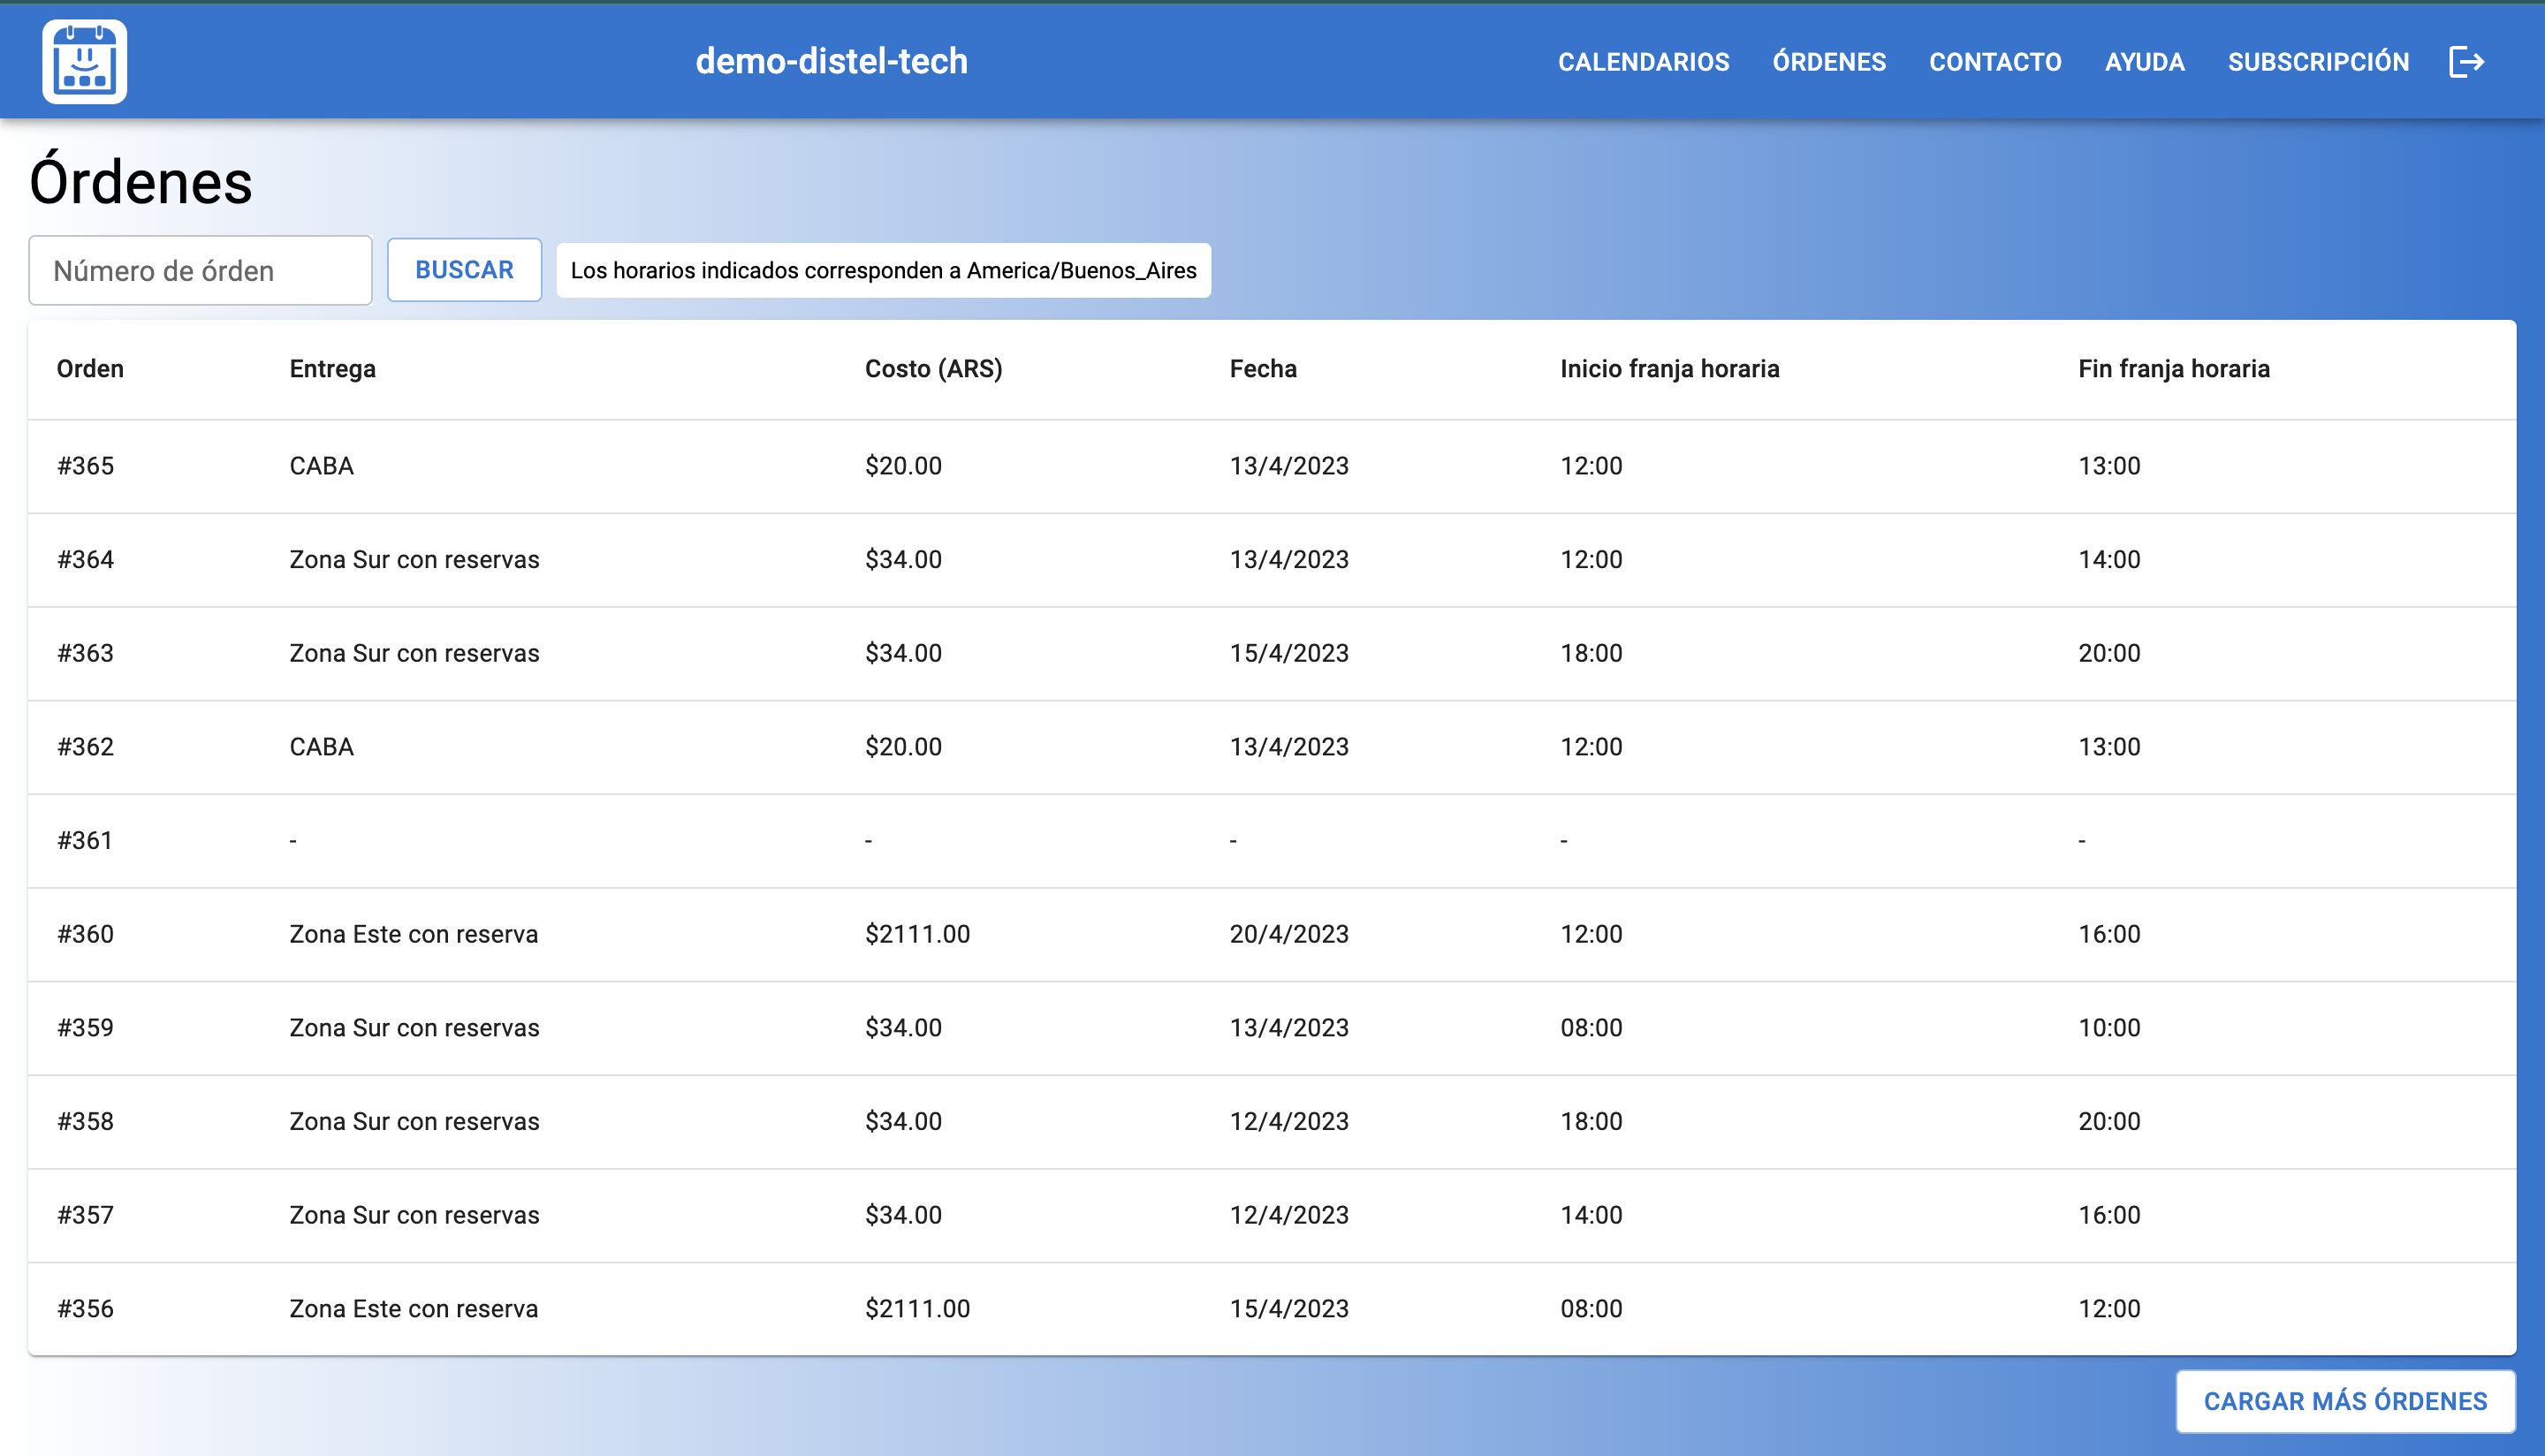Click Zona Sur con reservas in #364 row
Screen dimensions: 2545x1456
[414, 560]
